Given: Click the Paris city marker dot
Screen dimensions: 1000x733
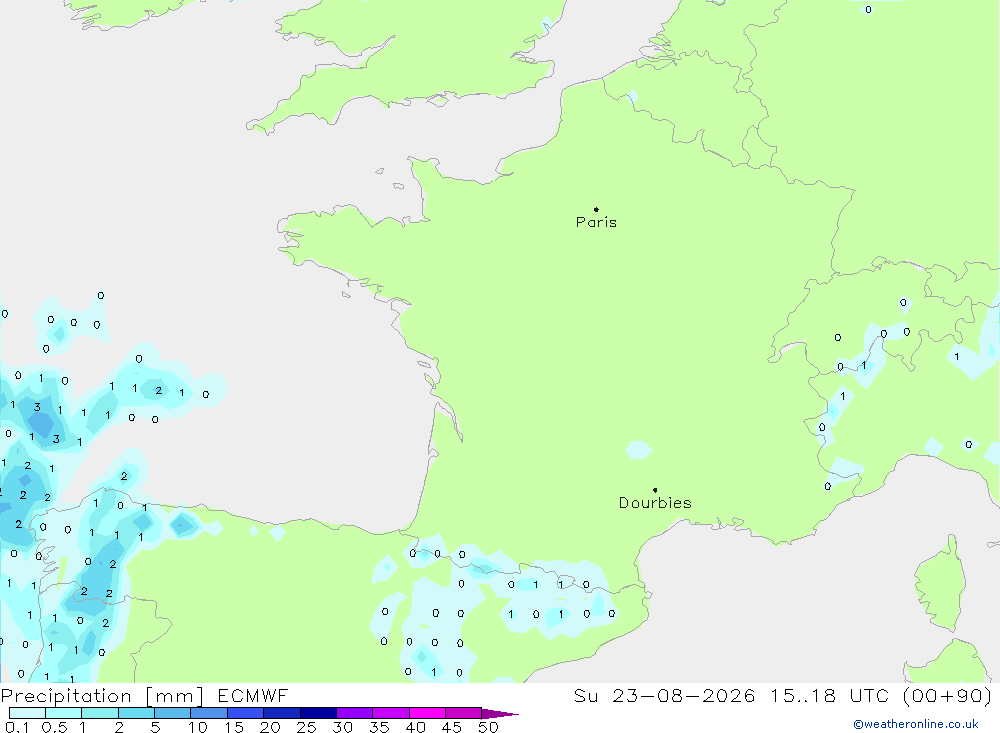Looking at the screenshot, I should (596, 209).
